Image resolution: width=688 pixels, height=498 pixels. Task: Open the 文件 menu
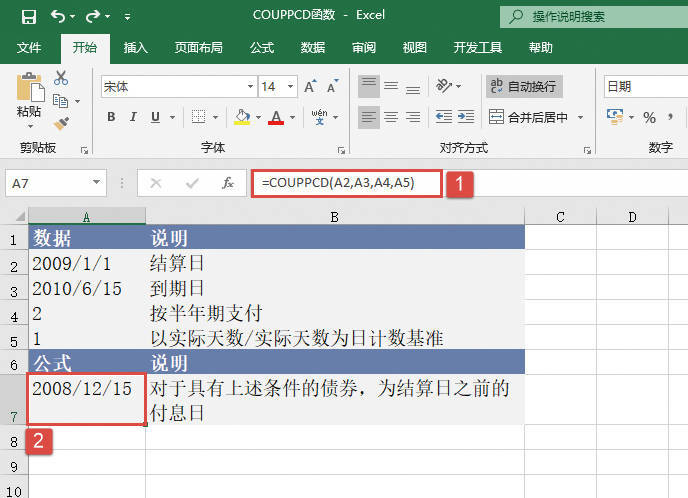[29, 48]
